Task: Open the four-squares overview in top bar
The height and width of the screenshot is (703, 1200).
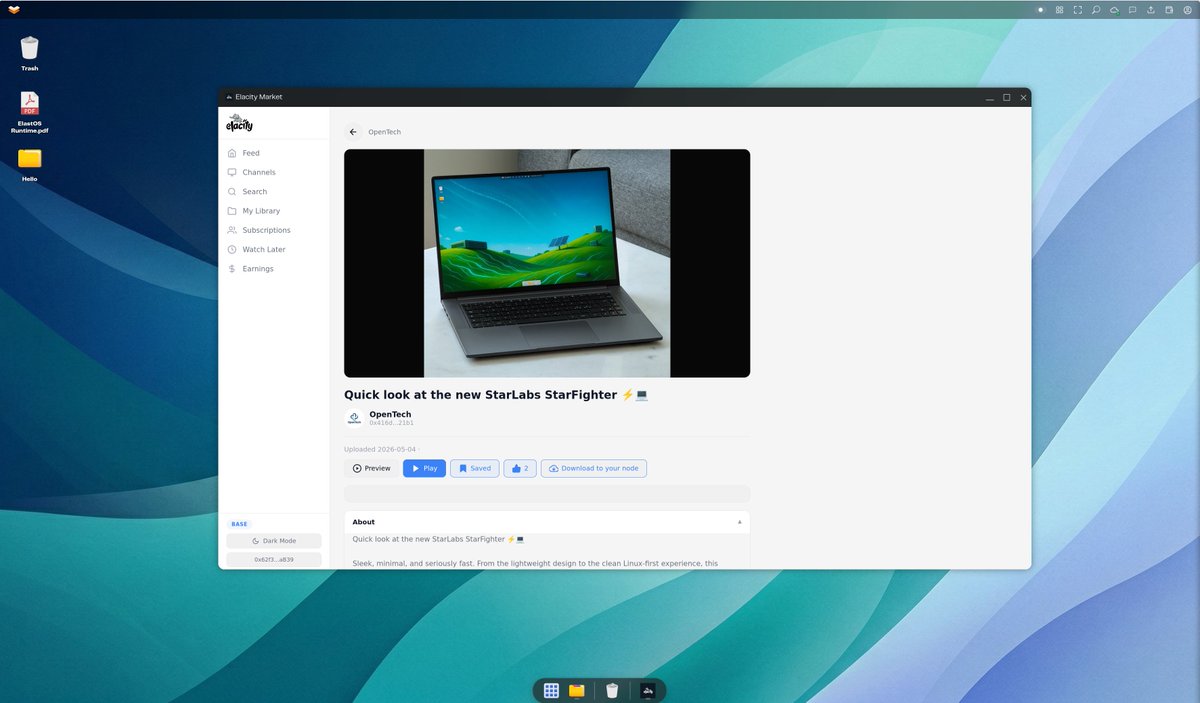Action: tap(1059, 10)
